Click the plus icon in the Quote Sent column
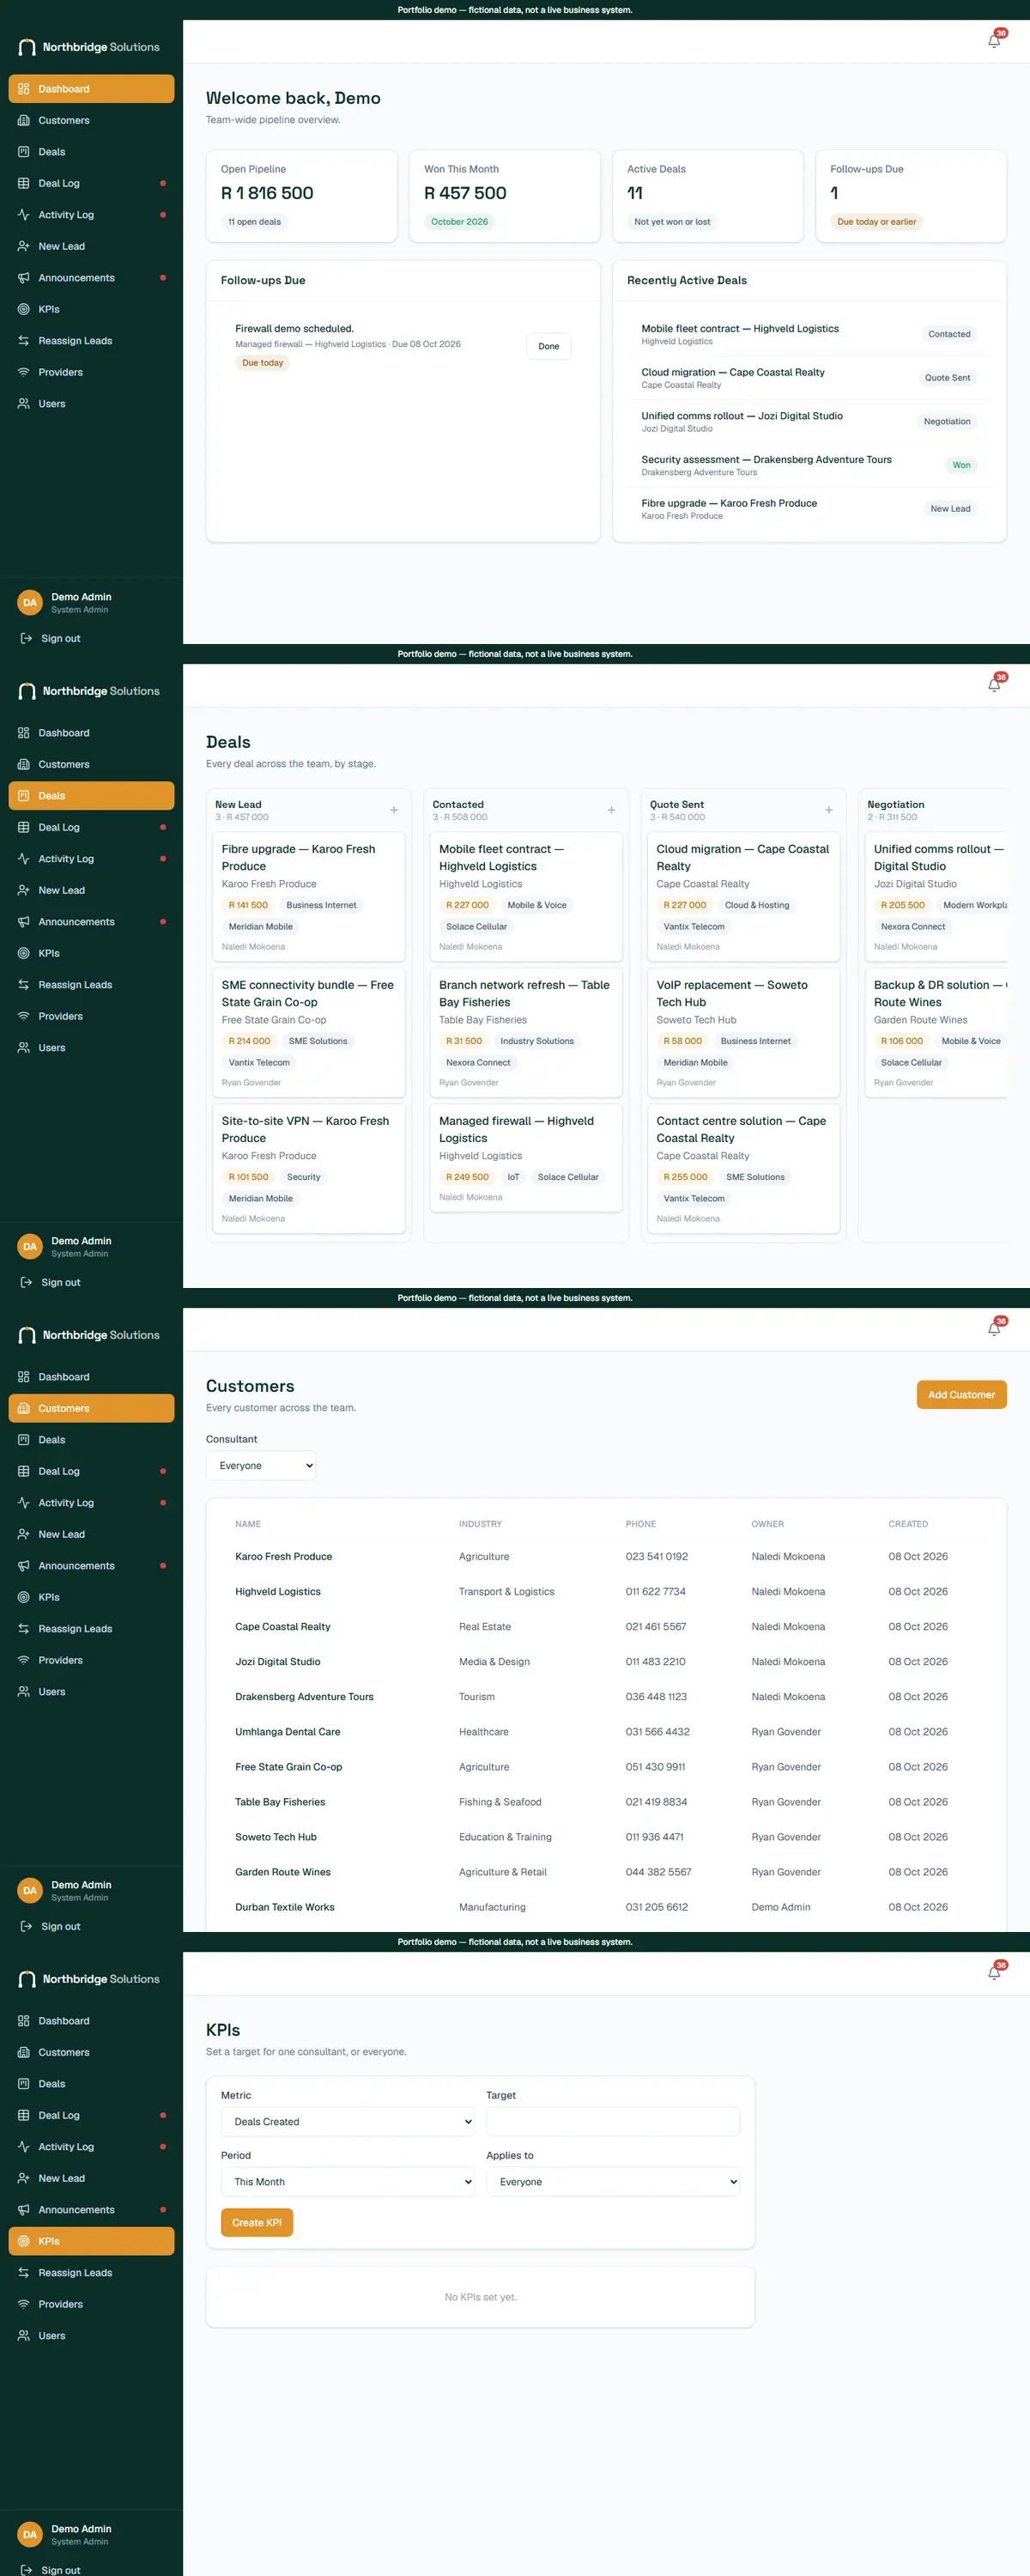1030x2576 pixels. (x=829, y=810)
